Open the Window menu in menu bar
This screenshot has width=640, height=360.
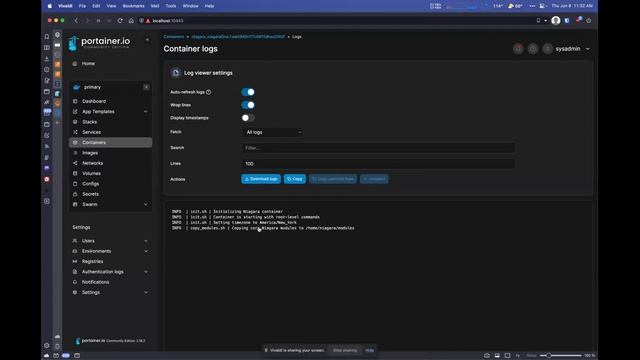[x=190, y=6]
